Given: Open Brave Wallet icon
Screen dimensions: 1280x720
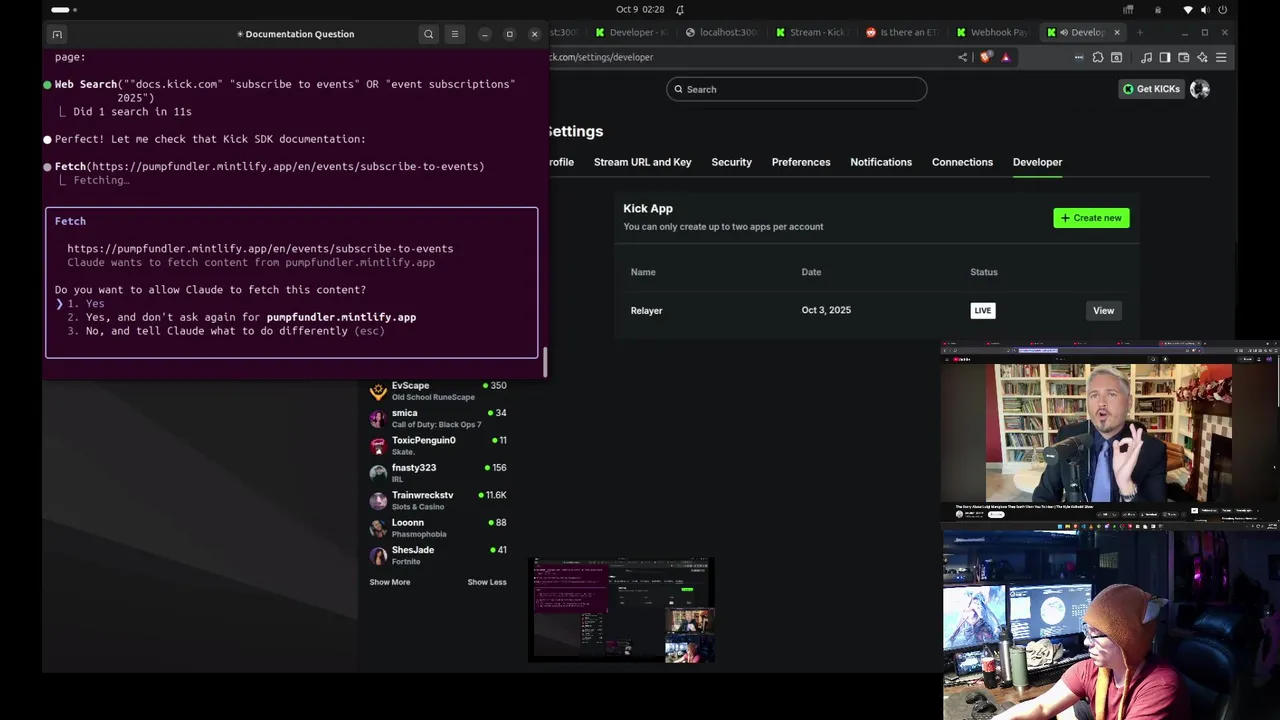Looking at the screenshot, I should tap(1184, 57).
